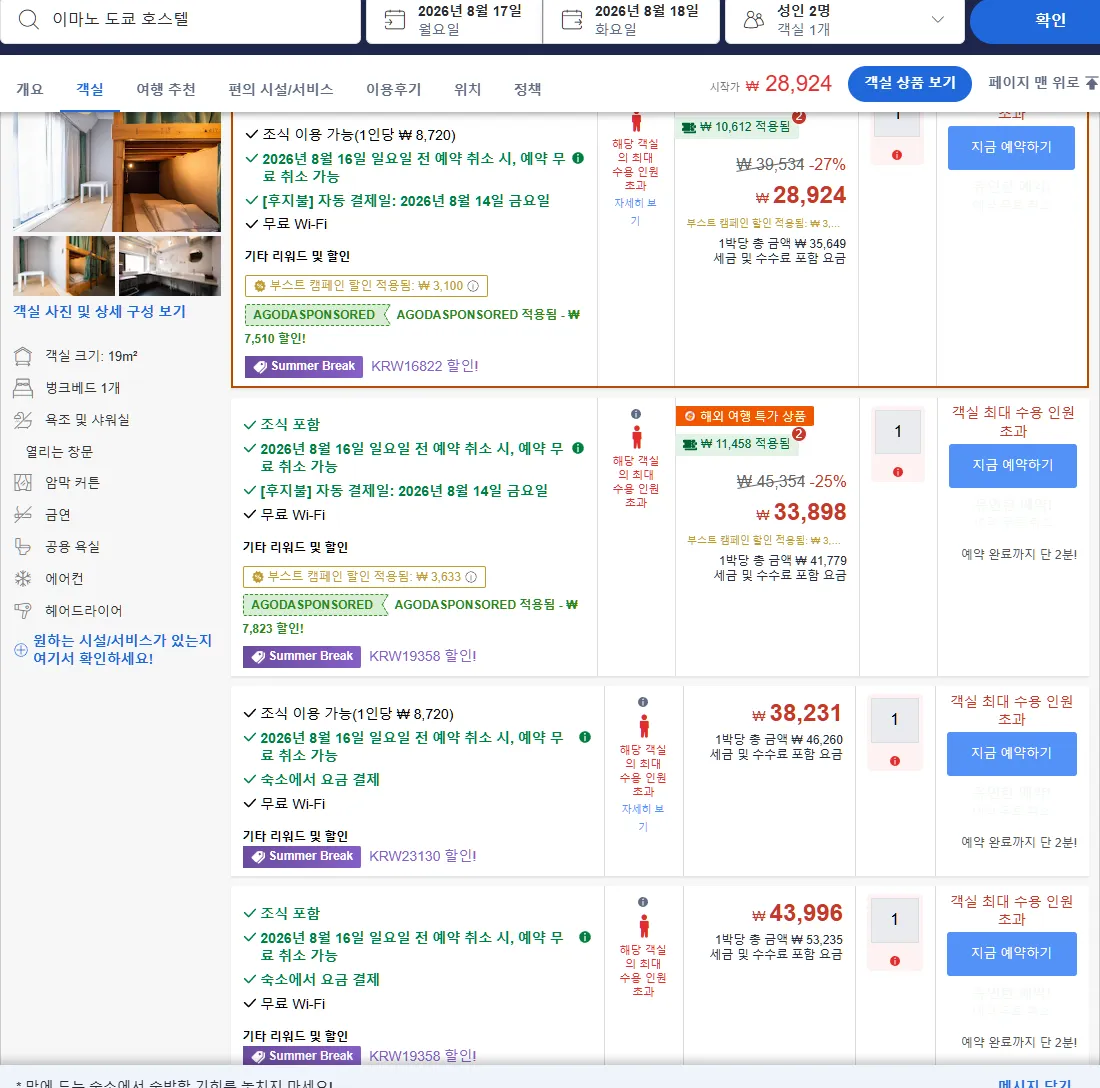Click the info icon on the ₩3,100 boost discount
Screen dimensions: 1100x1088
pos(474,286)
